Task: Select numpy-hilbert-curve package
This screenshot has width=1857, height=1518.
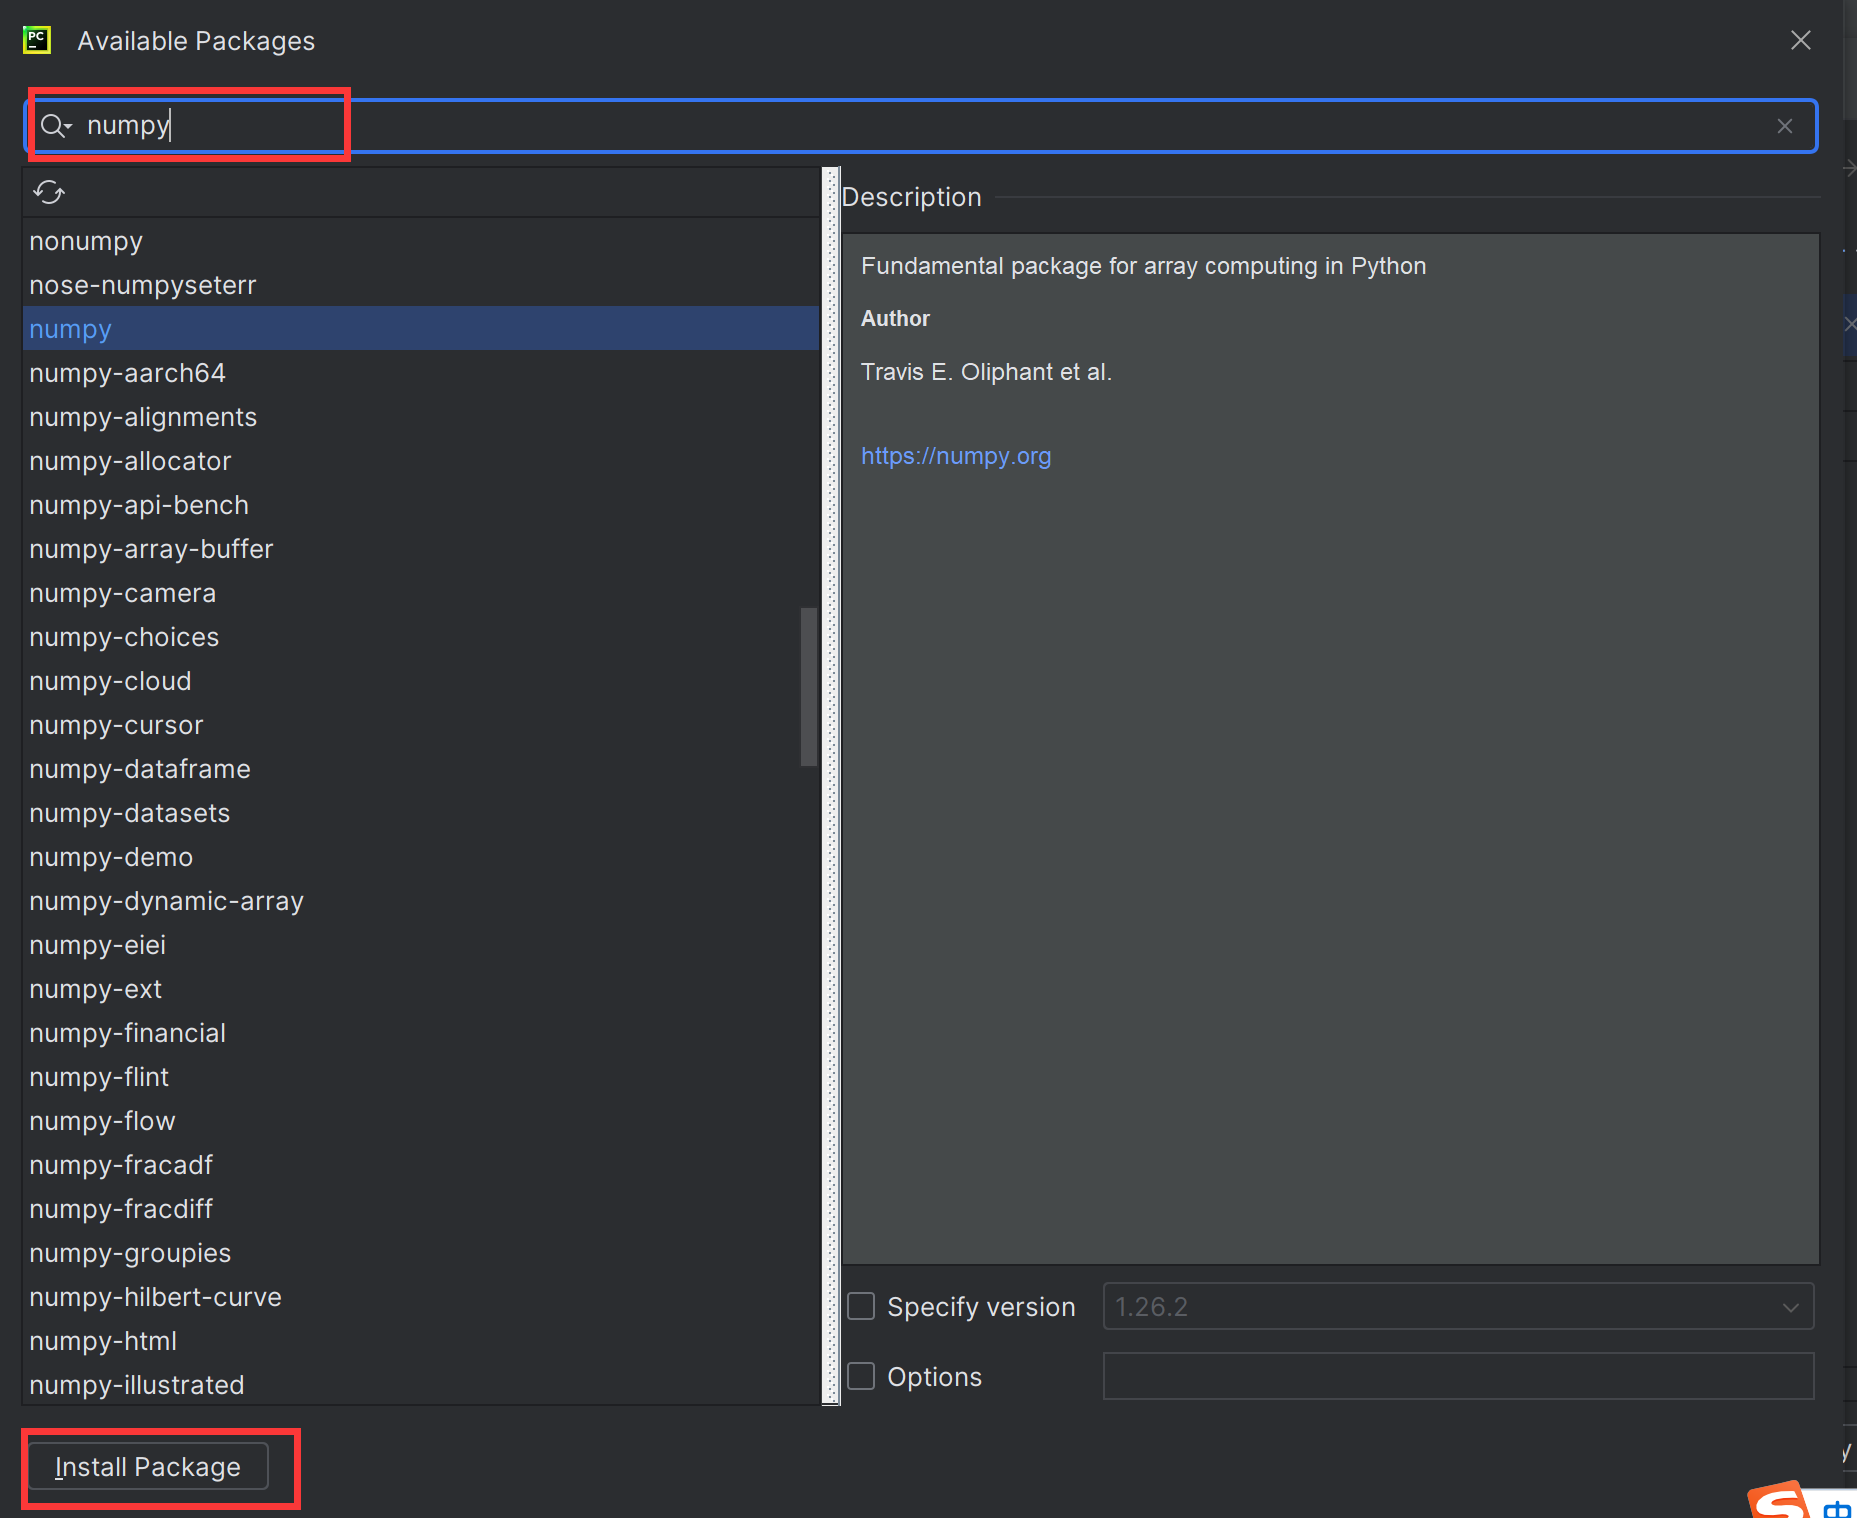Action: coord(421,1297)
